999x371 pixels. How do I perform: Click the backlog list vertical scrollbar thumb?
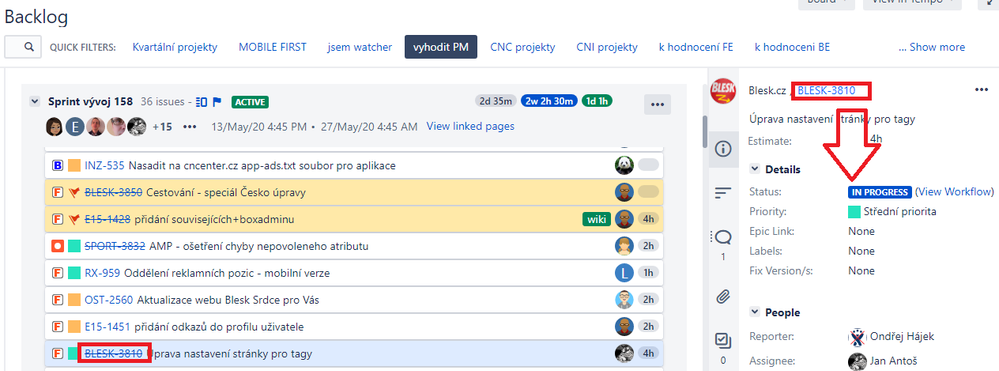pyautogui.click(x=705, y=131)
